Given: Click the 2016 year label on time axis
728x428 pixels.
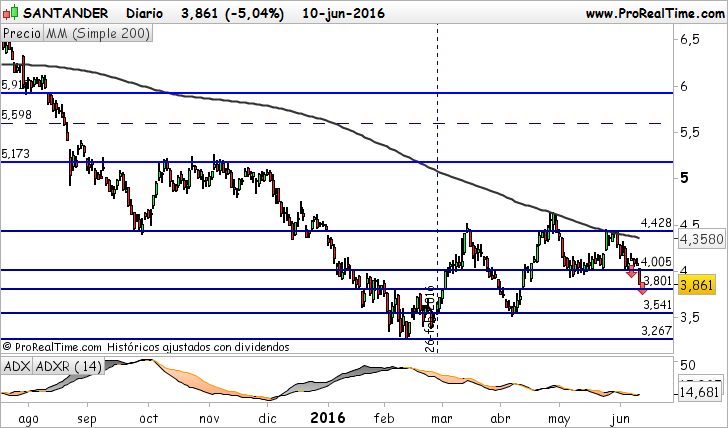Looking at the screenshot, I should [x=328, y=418].
